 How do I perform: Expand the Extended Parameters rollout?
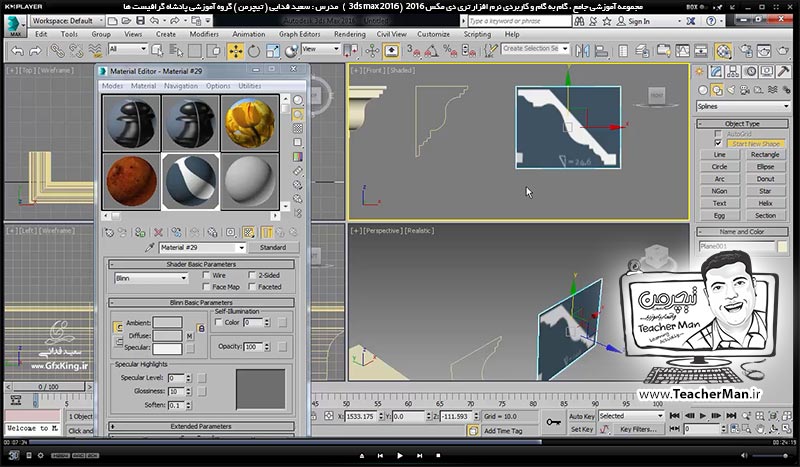click(x=201, y=426)
